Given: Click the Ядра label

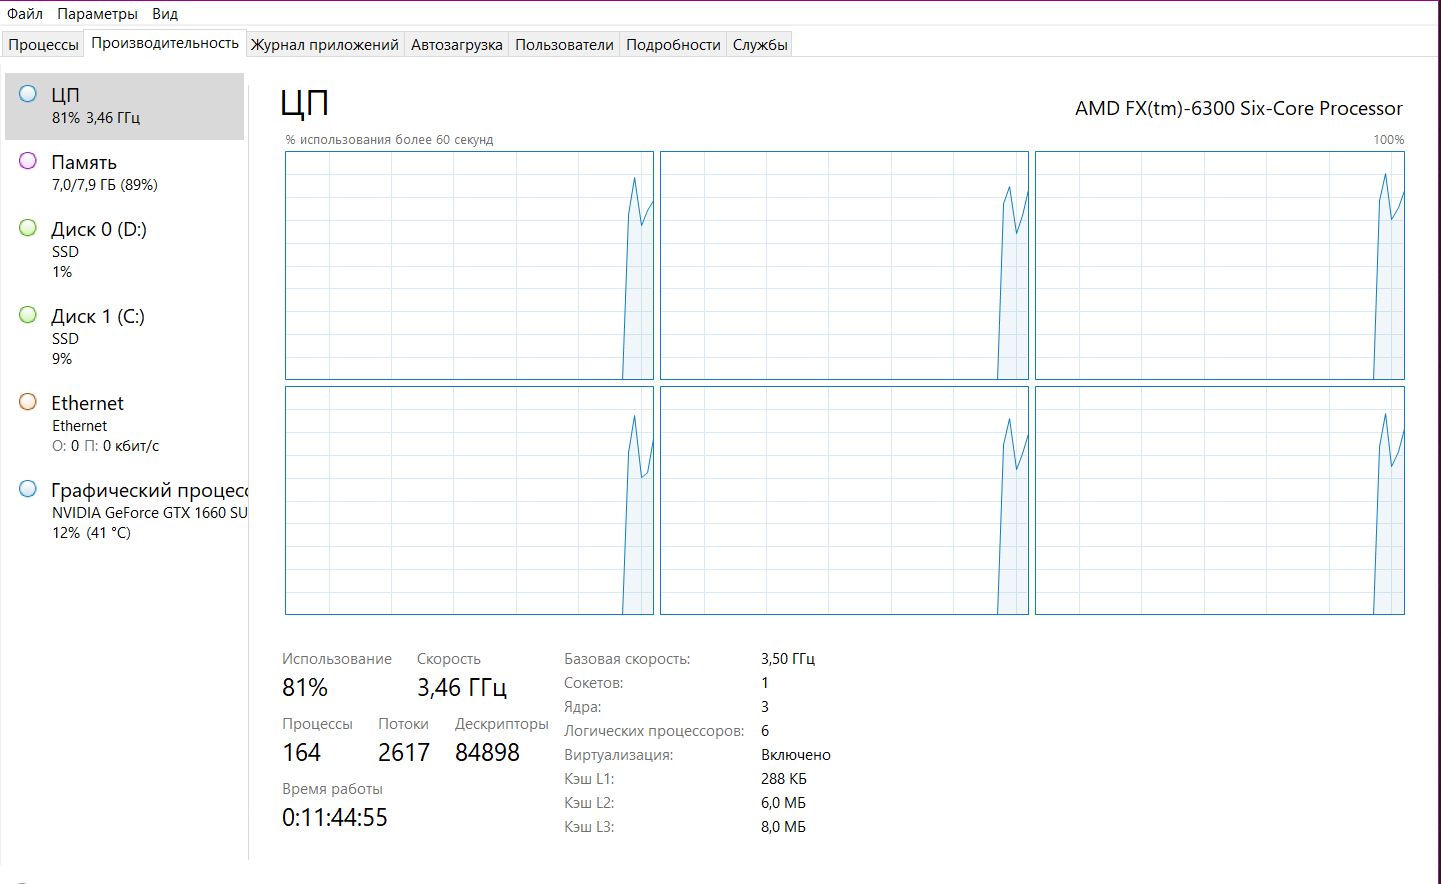Looking at the screenshot, I should coord(583,707).
